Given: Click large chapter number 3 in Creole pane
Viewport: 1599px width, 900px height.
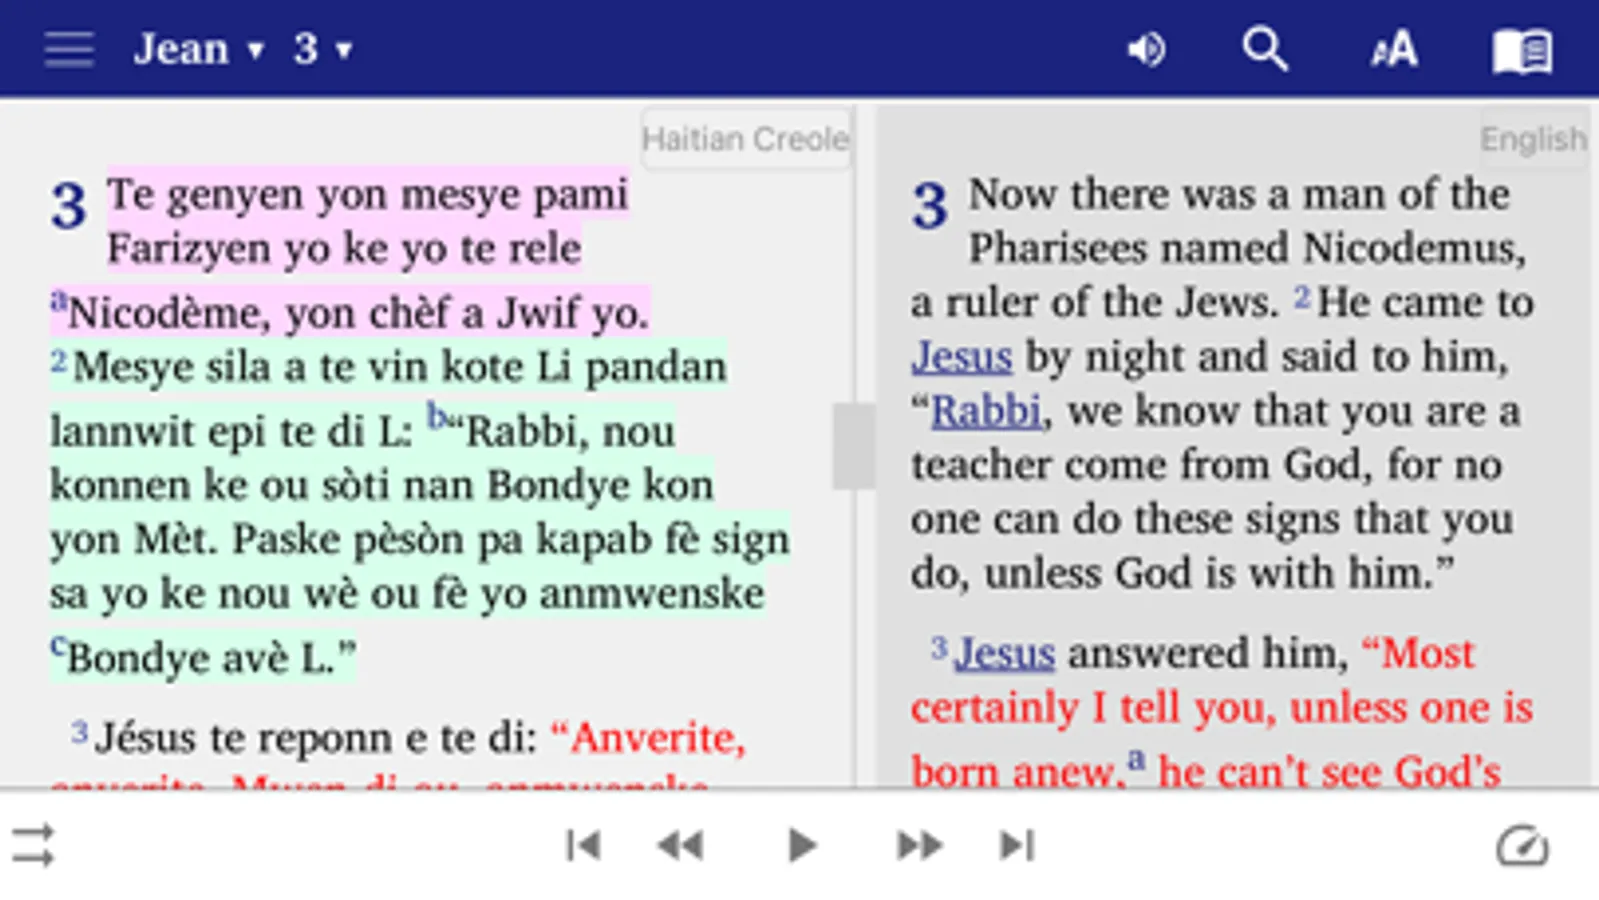Looking at the screenshot, I should [69, 205].
